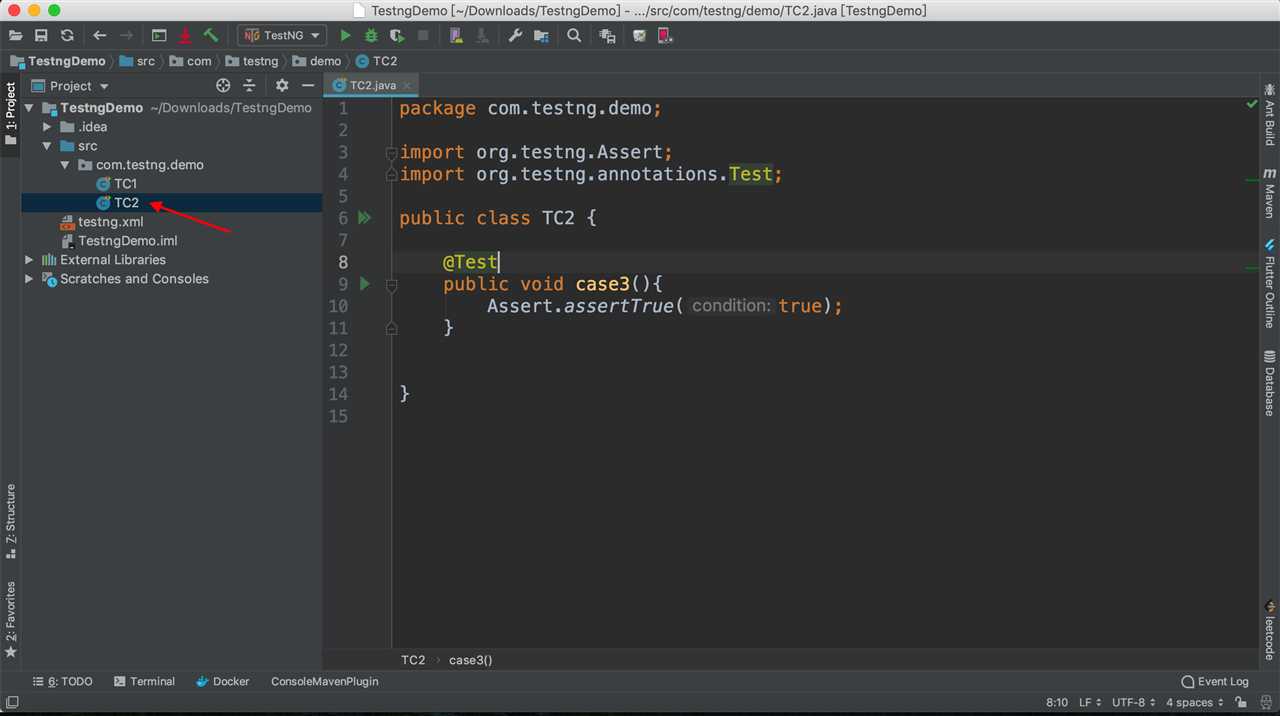Switch to TC2.java editor tab

click(x=373, y=86)
